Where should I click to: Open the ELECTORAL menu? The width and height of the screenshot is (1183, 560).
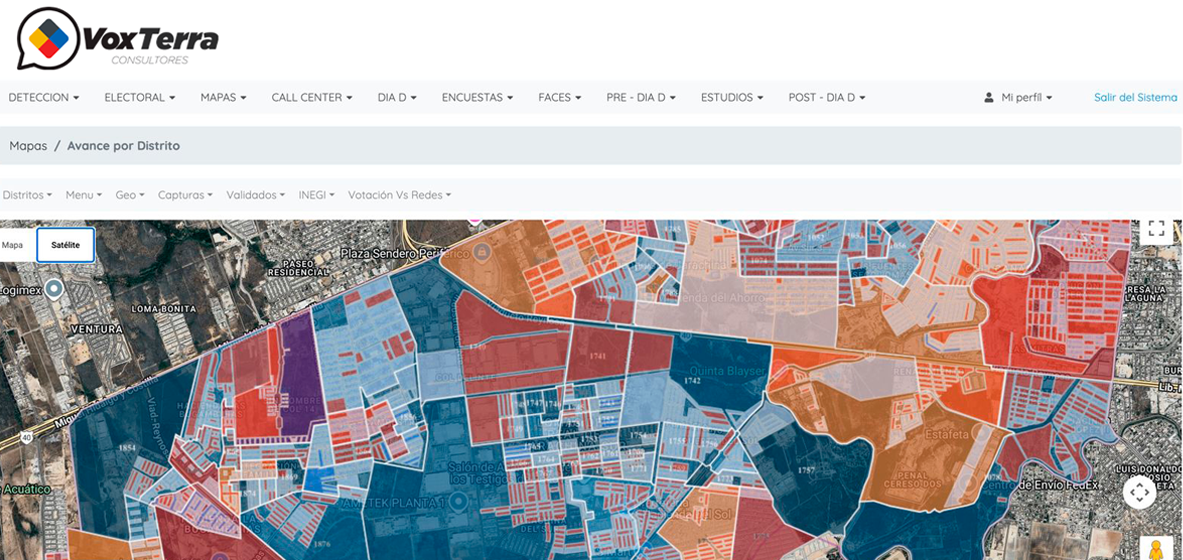pos(139,98)
